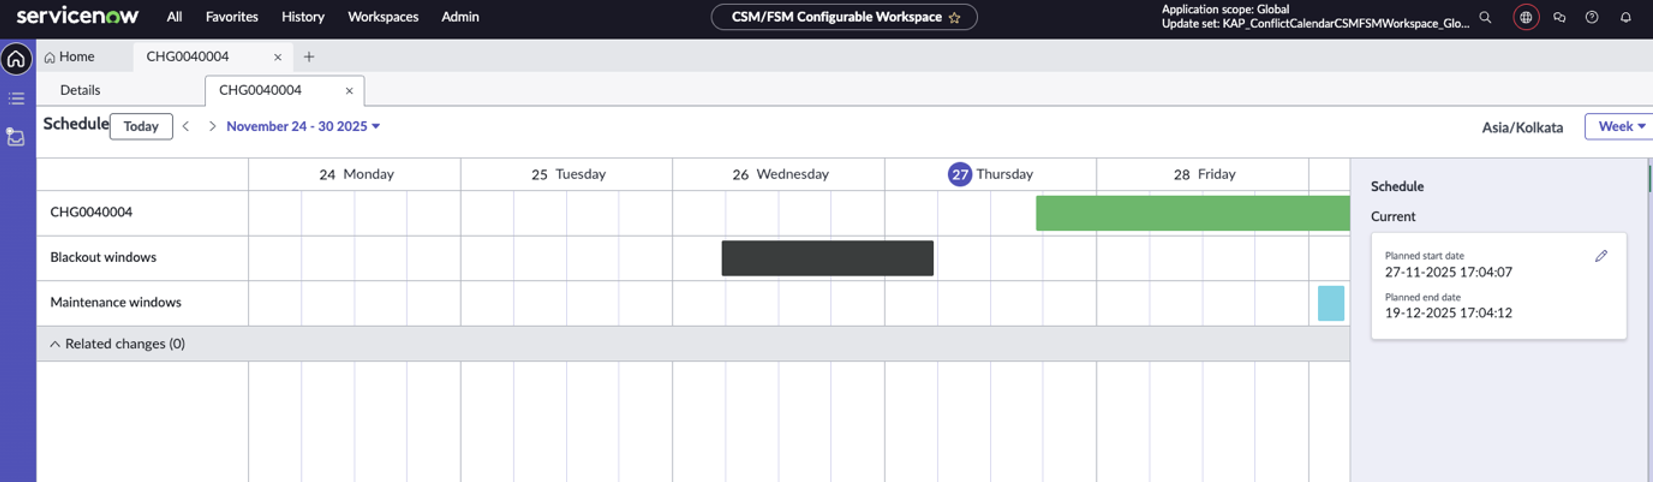Open the Workspaces menu
This screenshot has width=1654, height=482.
click(x=383, y=17)
